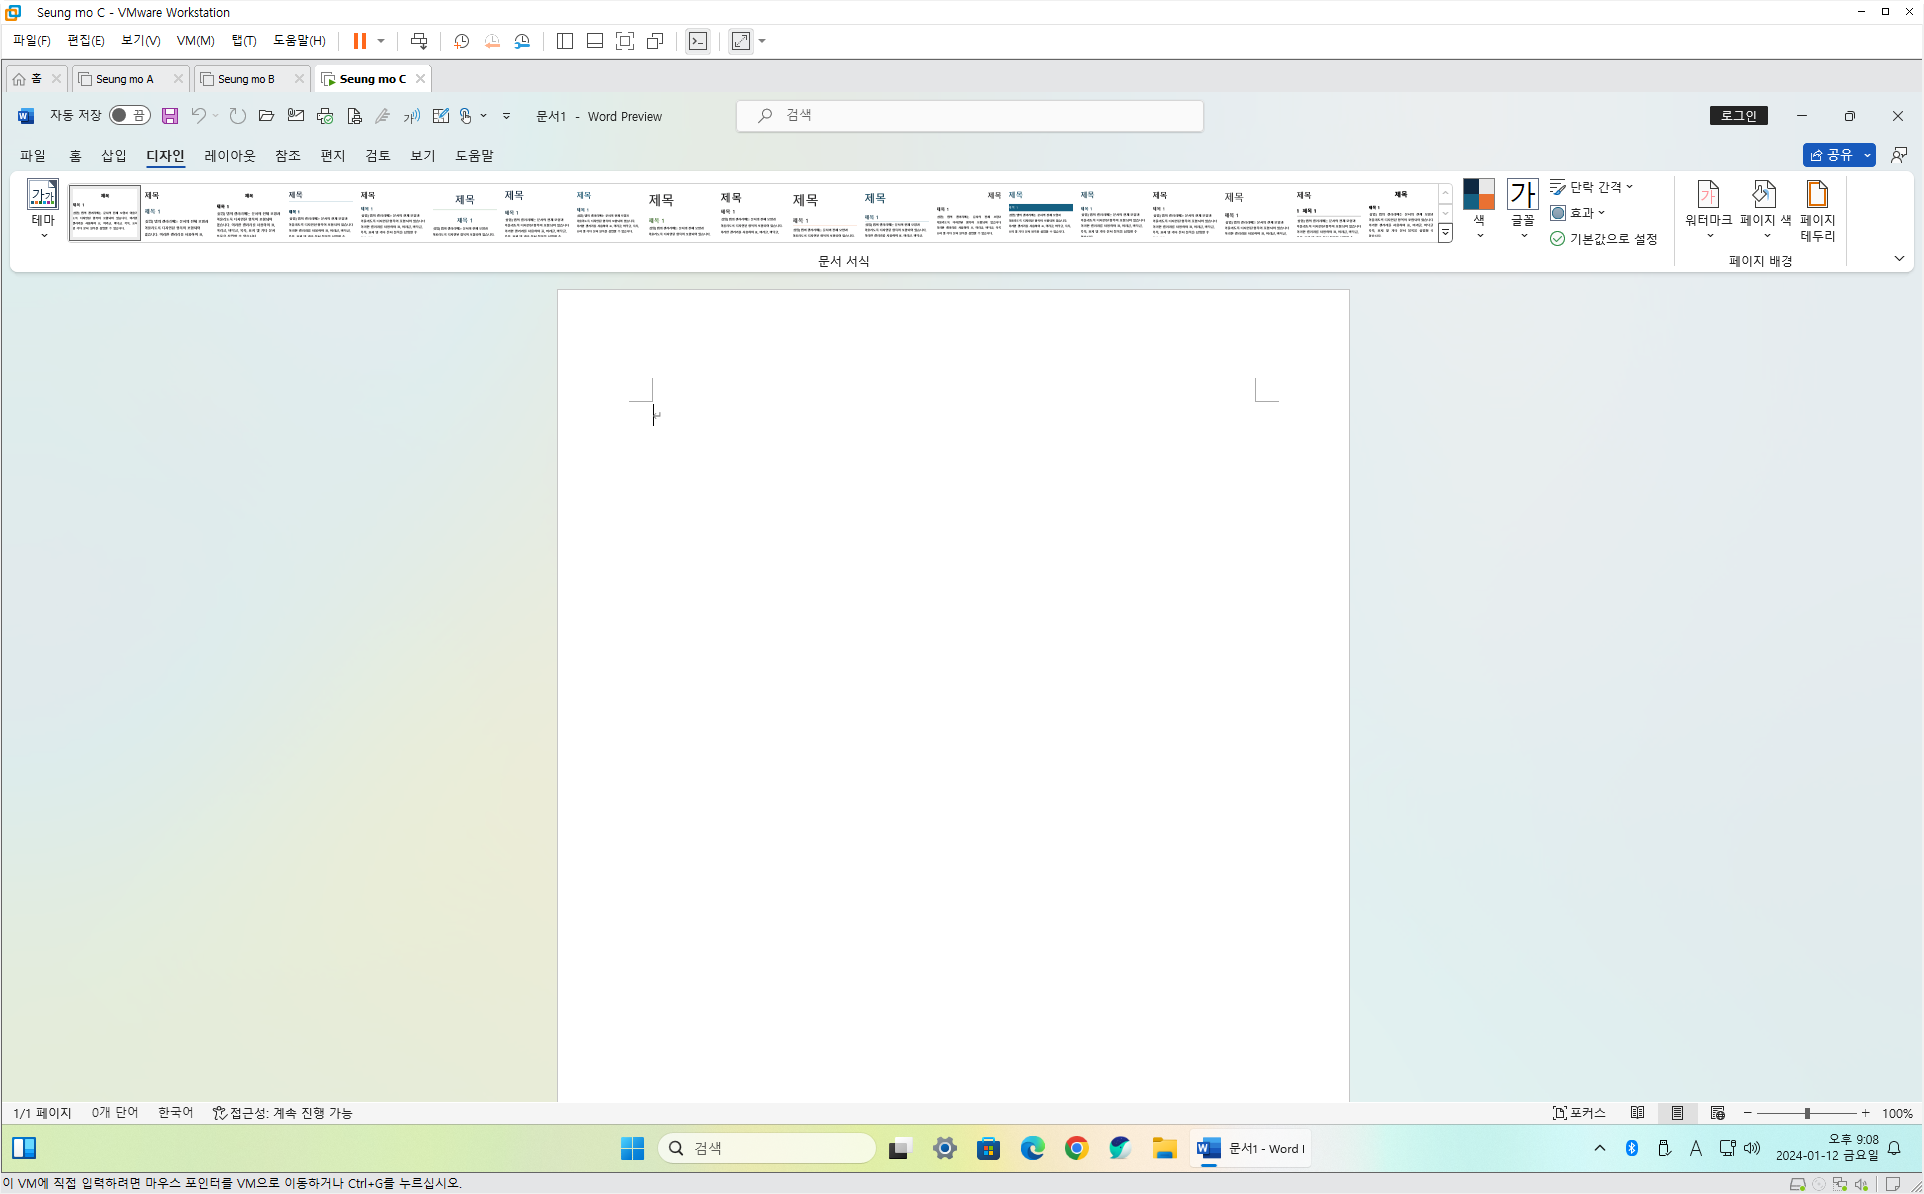The height and width of the screenshot is (1194, 1924).
Task: Click the Fonts (글꼴) theme icon
Action: 1522,208
